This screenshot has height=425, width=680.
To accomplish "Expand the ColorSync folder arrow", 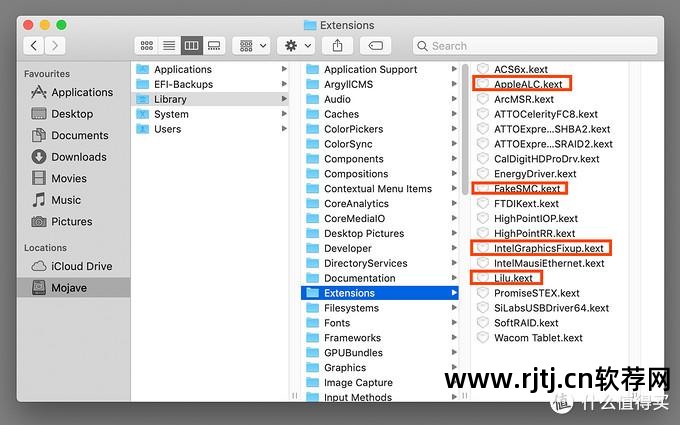I will coord(454,144).
